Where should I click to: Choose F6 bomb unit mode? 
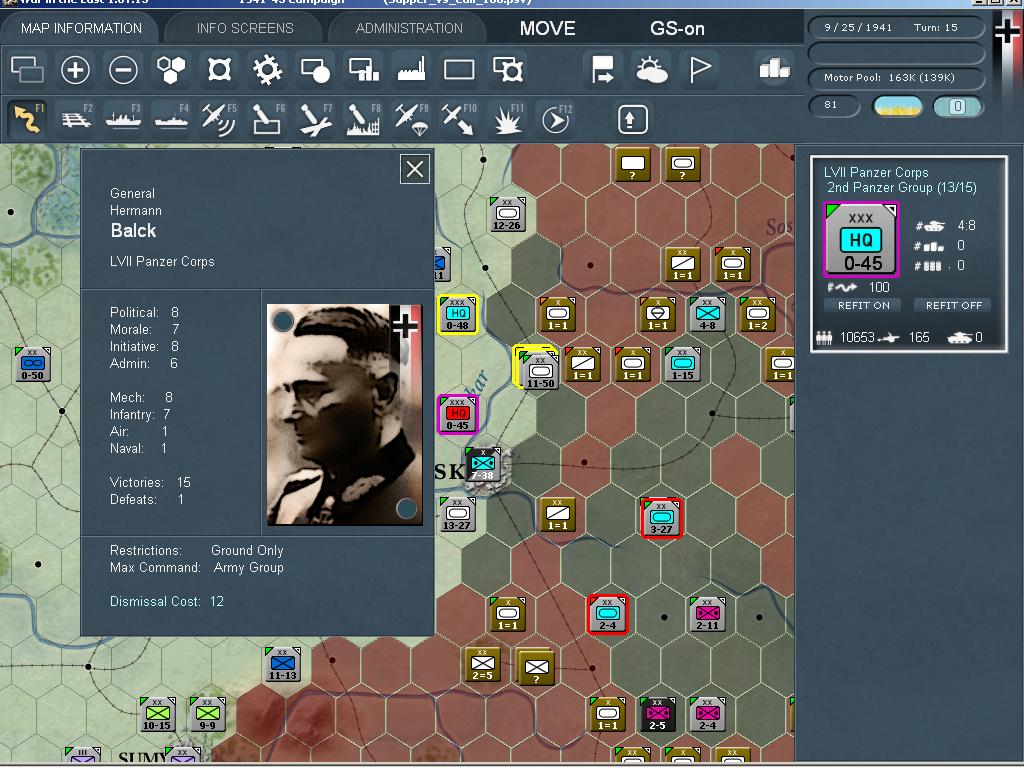tap(268, 119)
